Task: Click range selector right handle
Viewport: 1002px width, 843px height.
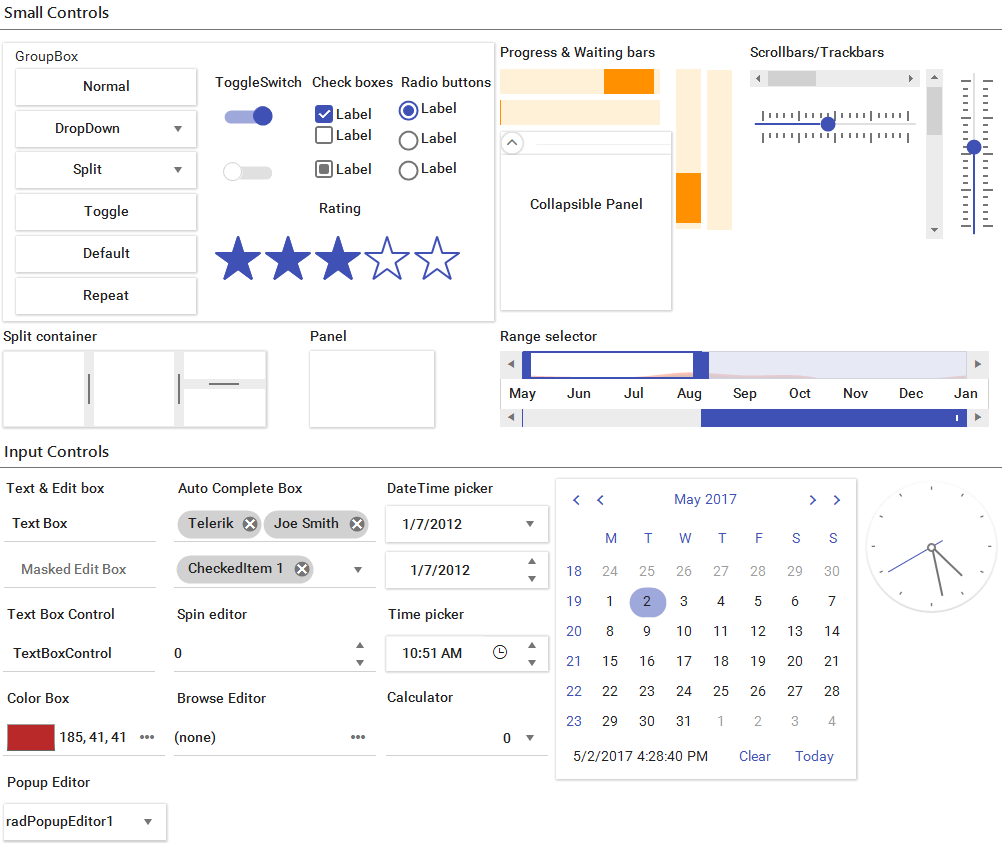Action: (701, 365)
